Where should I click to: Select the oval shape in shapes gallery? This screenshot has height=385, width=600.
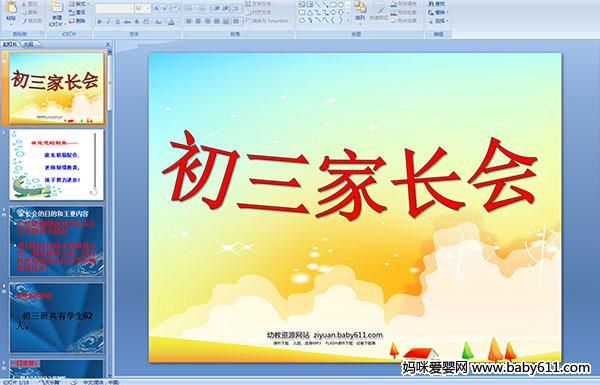(342, 5)
